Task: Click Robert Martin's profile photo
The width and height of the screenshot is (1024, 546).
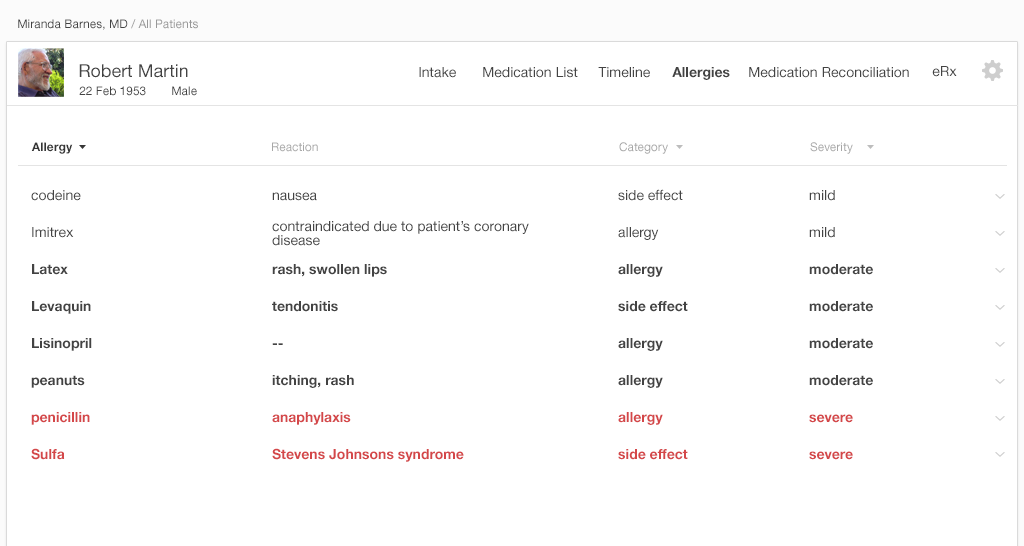Action: pyautogui.click(x=41, y=73)
